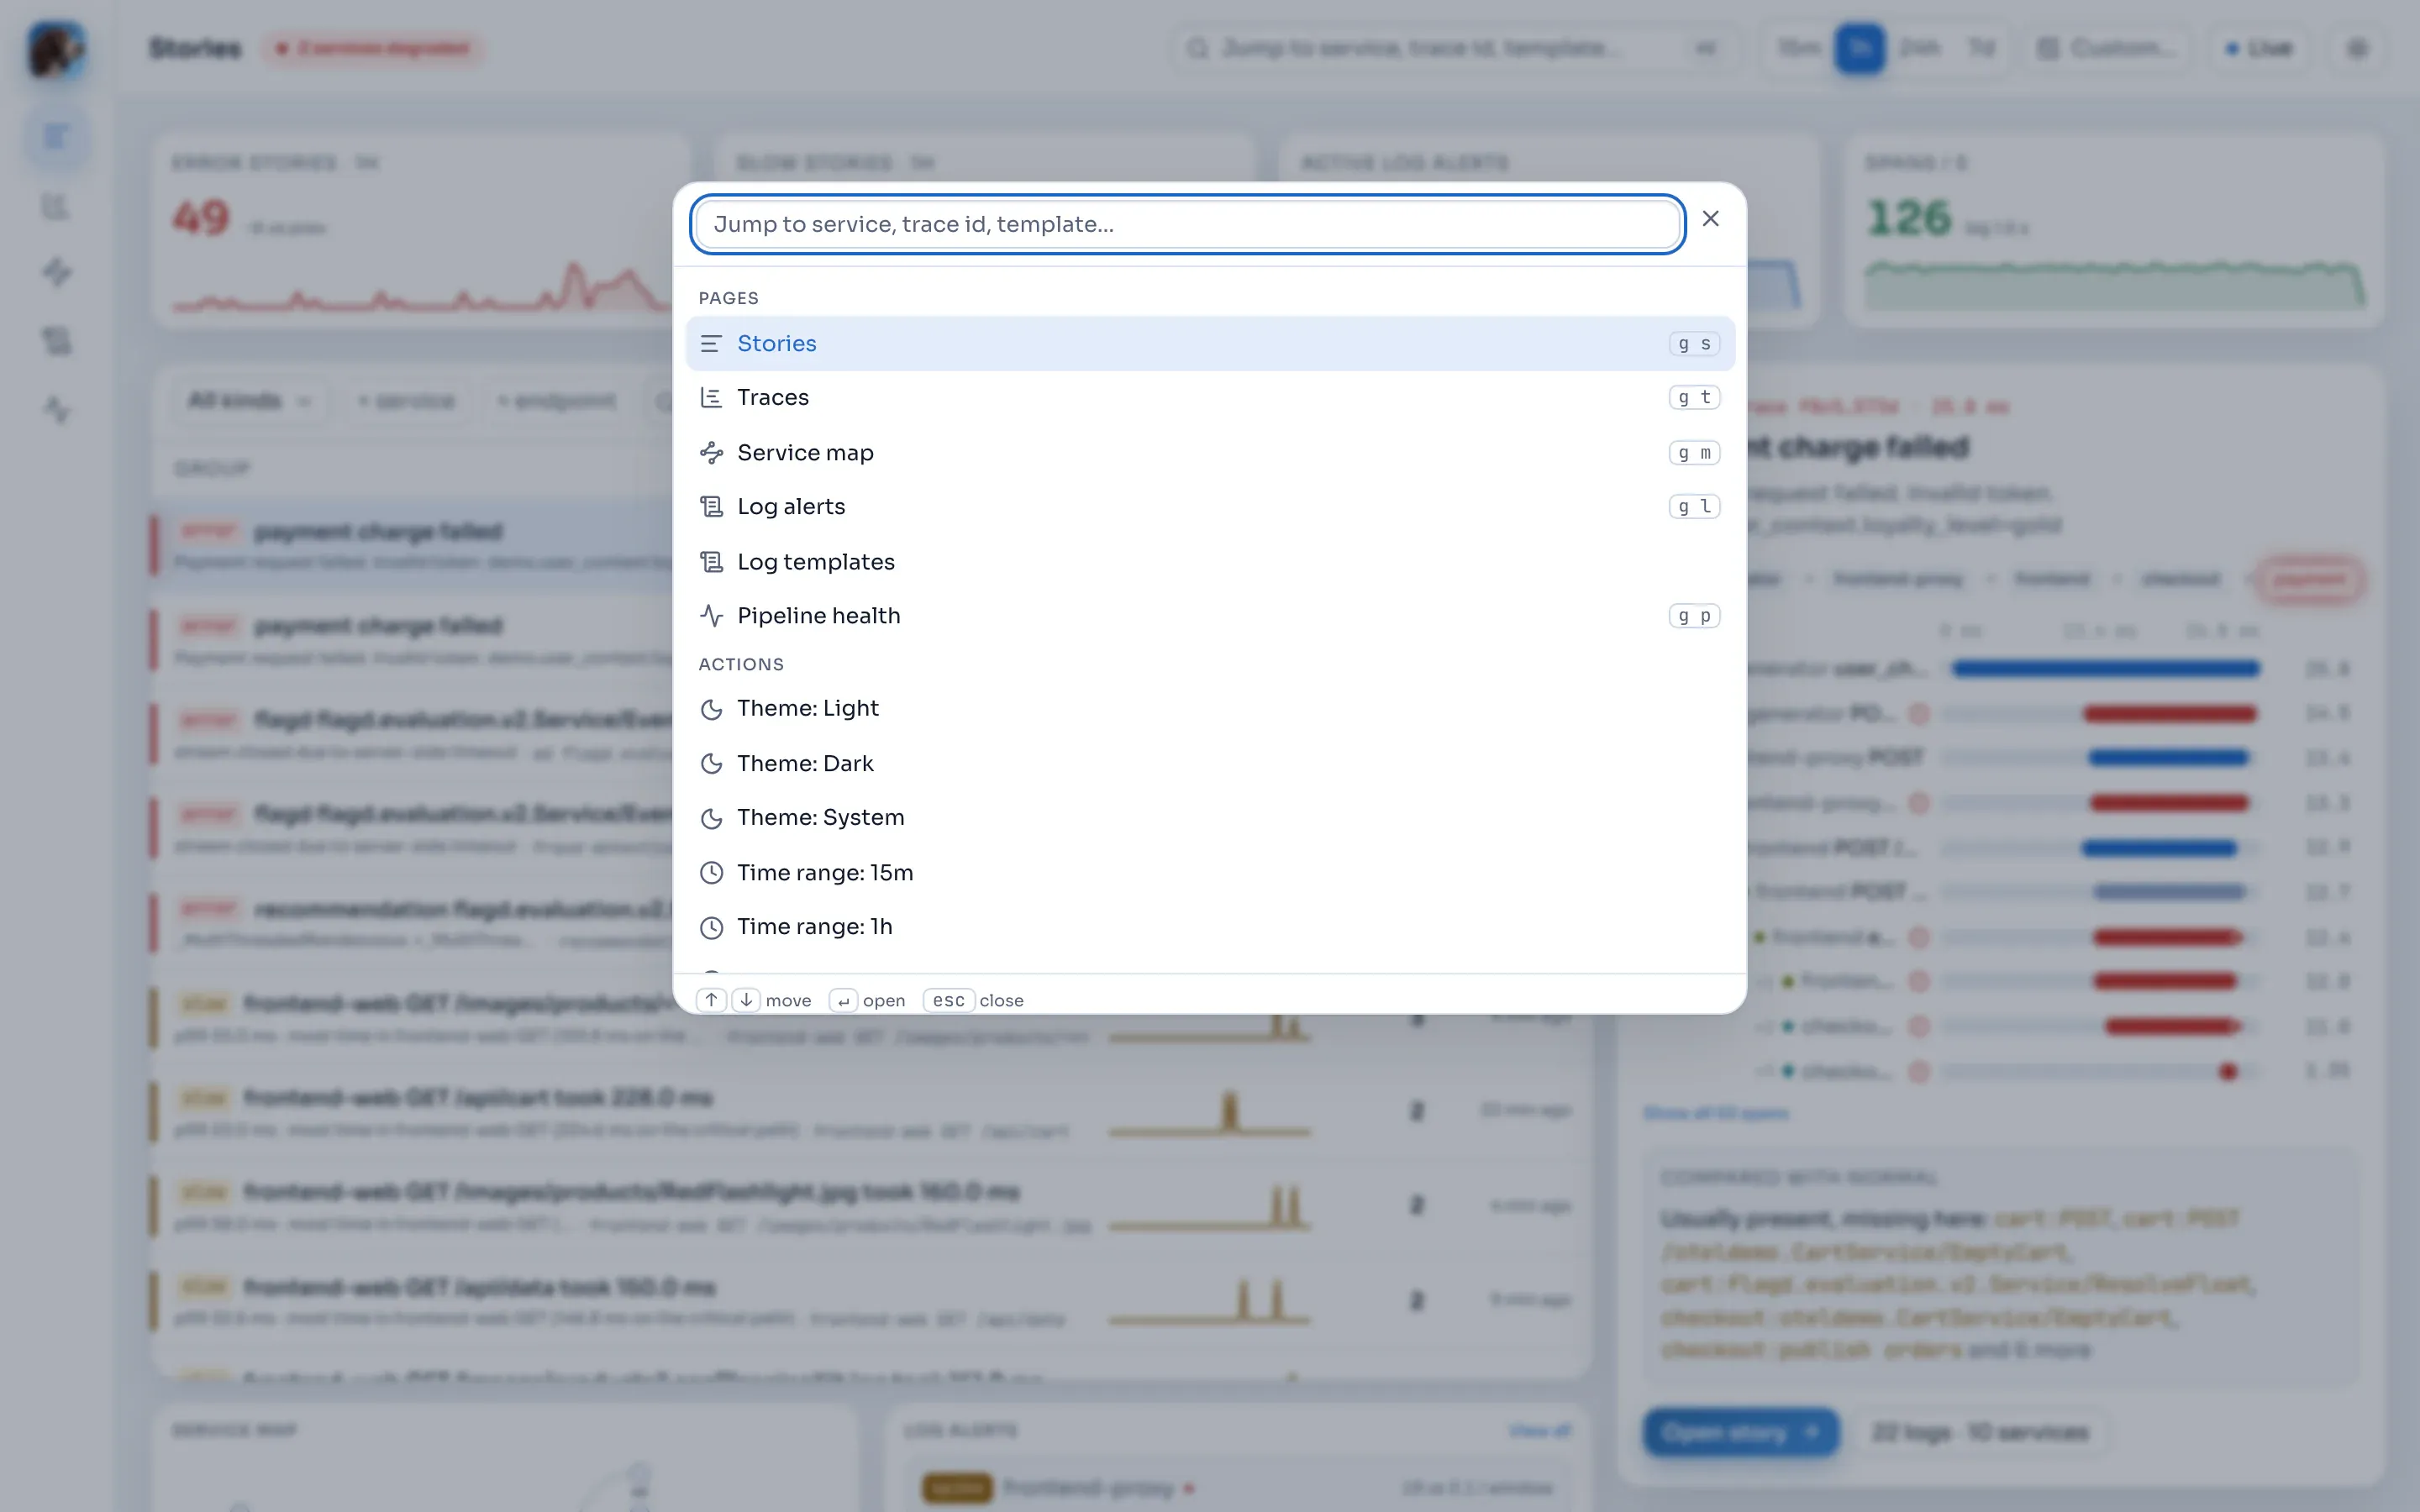Click the blurred Open story button behind the palette
Screen dimensions: 2420x1512
coord(1741,1432)
